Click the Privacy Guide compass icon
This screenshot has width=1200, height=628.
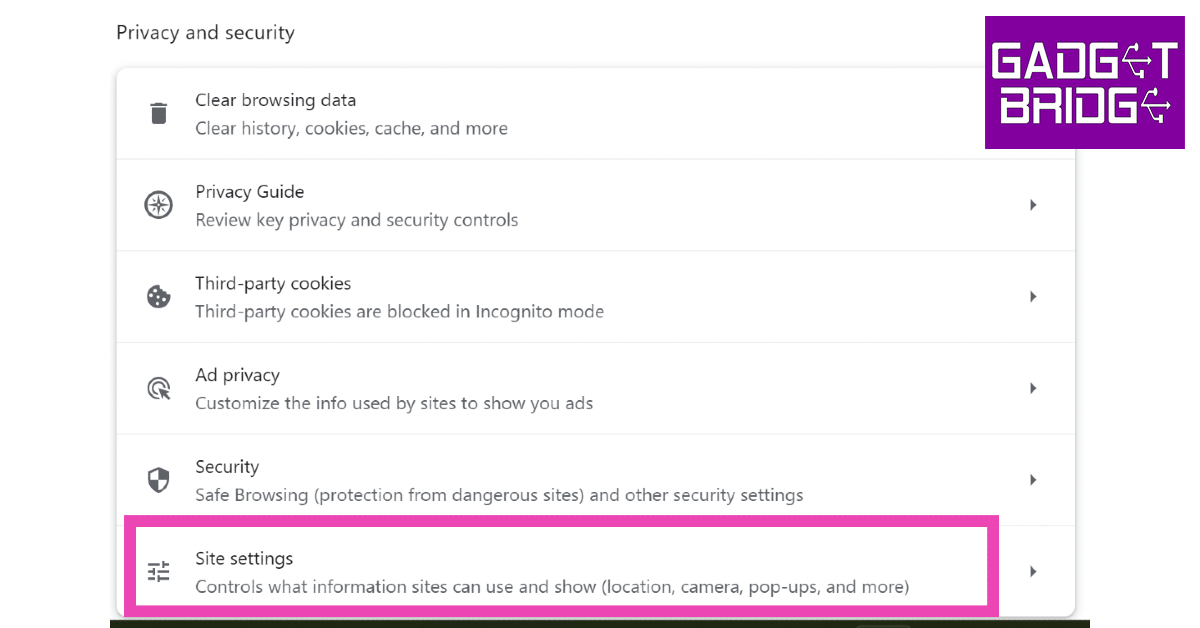[158, 205]
